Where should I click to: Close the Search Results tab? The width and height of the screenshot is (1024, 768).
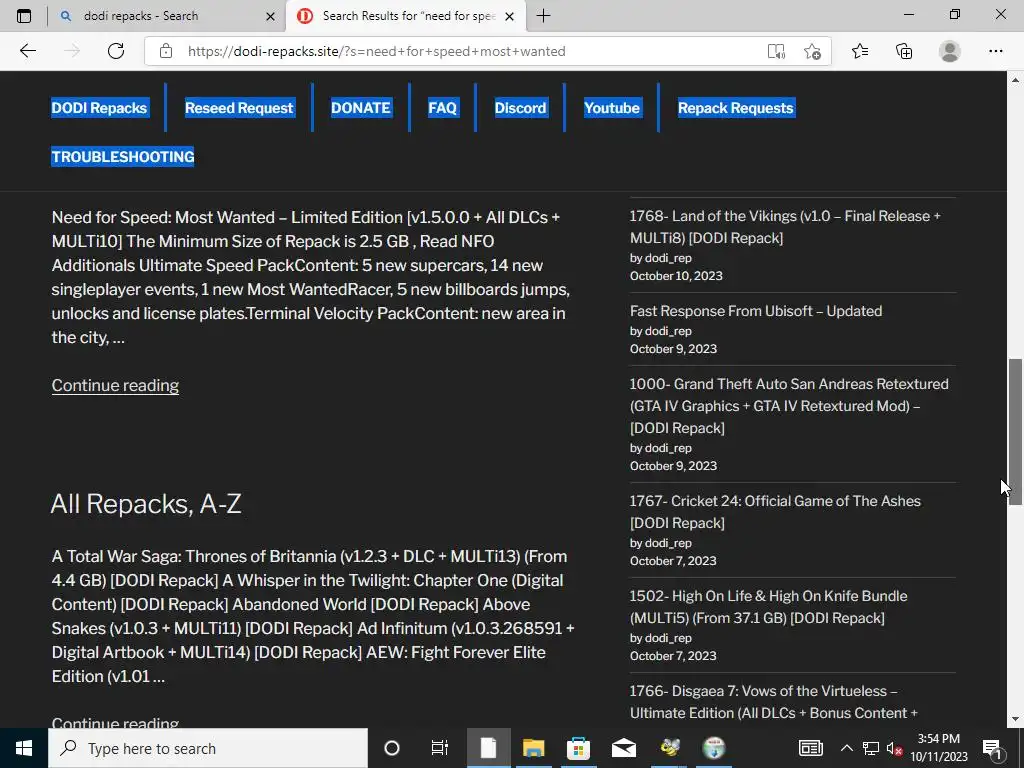pos(510,16)
